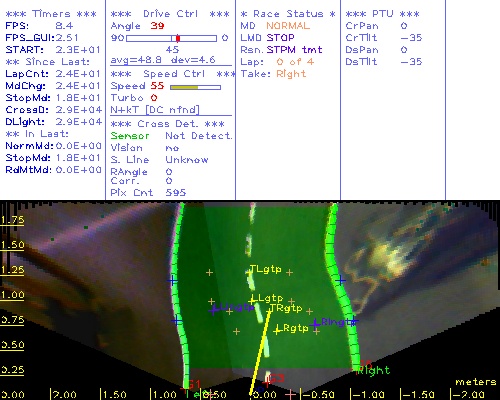Viewport: 500px width, 400px height.
Task: Click the green Right label marker
Action: click(373, 370)
